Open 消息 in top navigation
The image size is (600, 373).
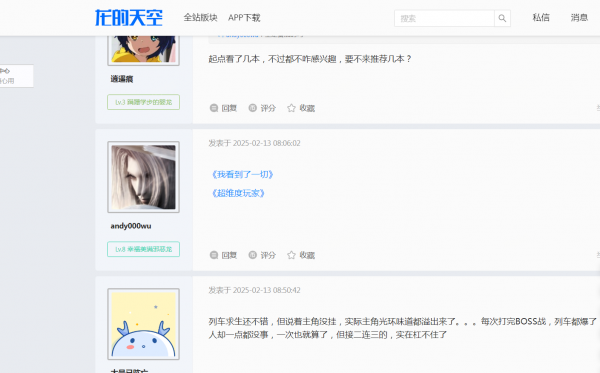(579, 18)
